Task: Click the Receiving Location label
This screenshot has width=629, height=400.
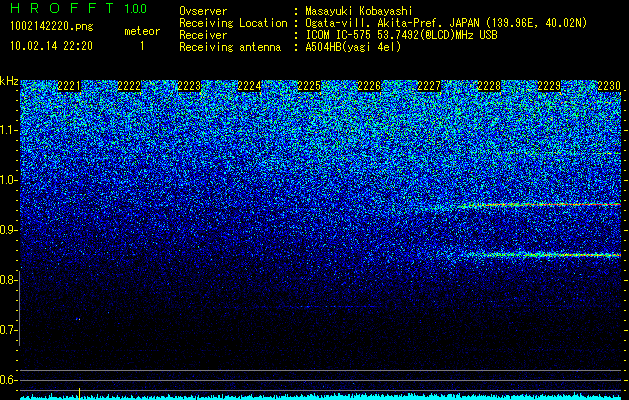Action: (233, 23)
